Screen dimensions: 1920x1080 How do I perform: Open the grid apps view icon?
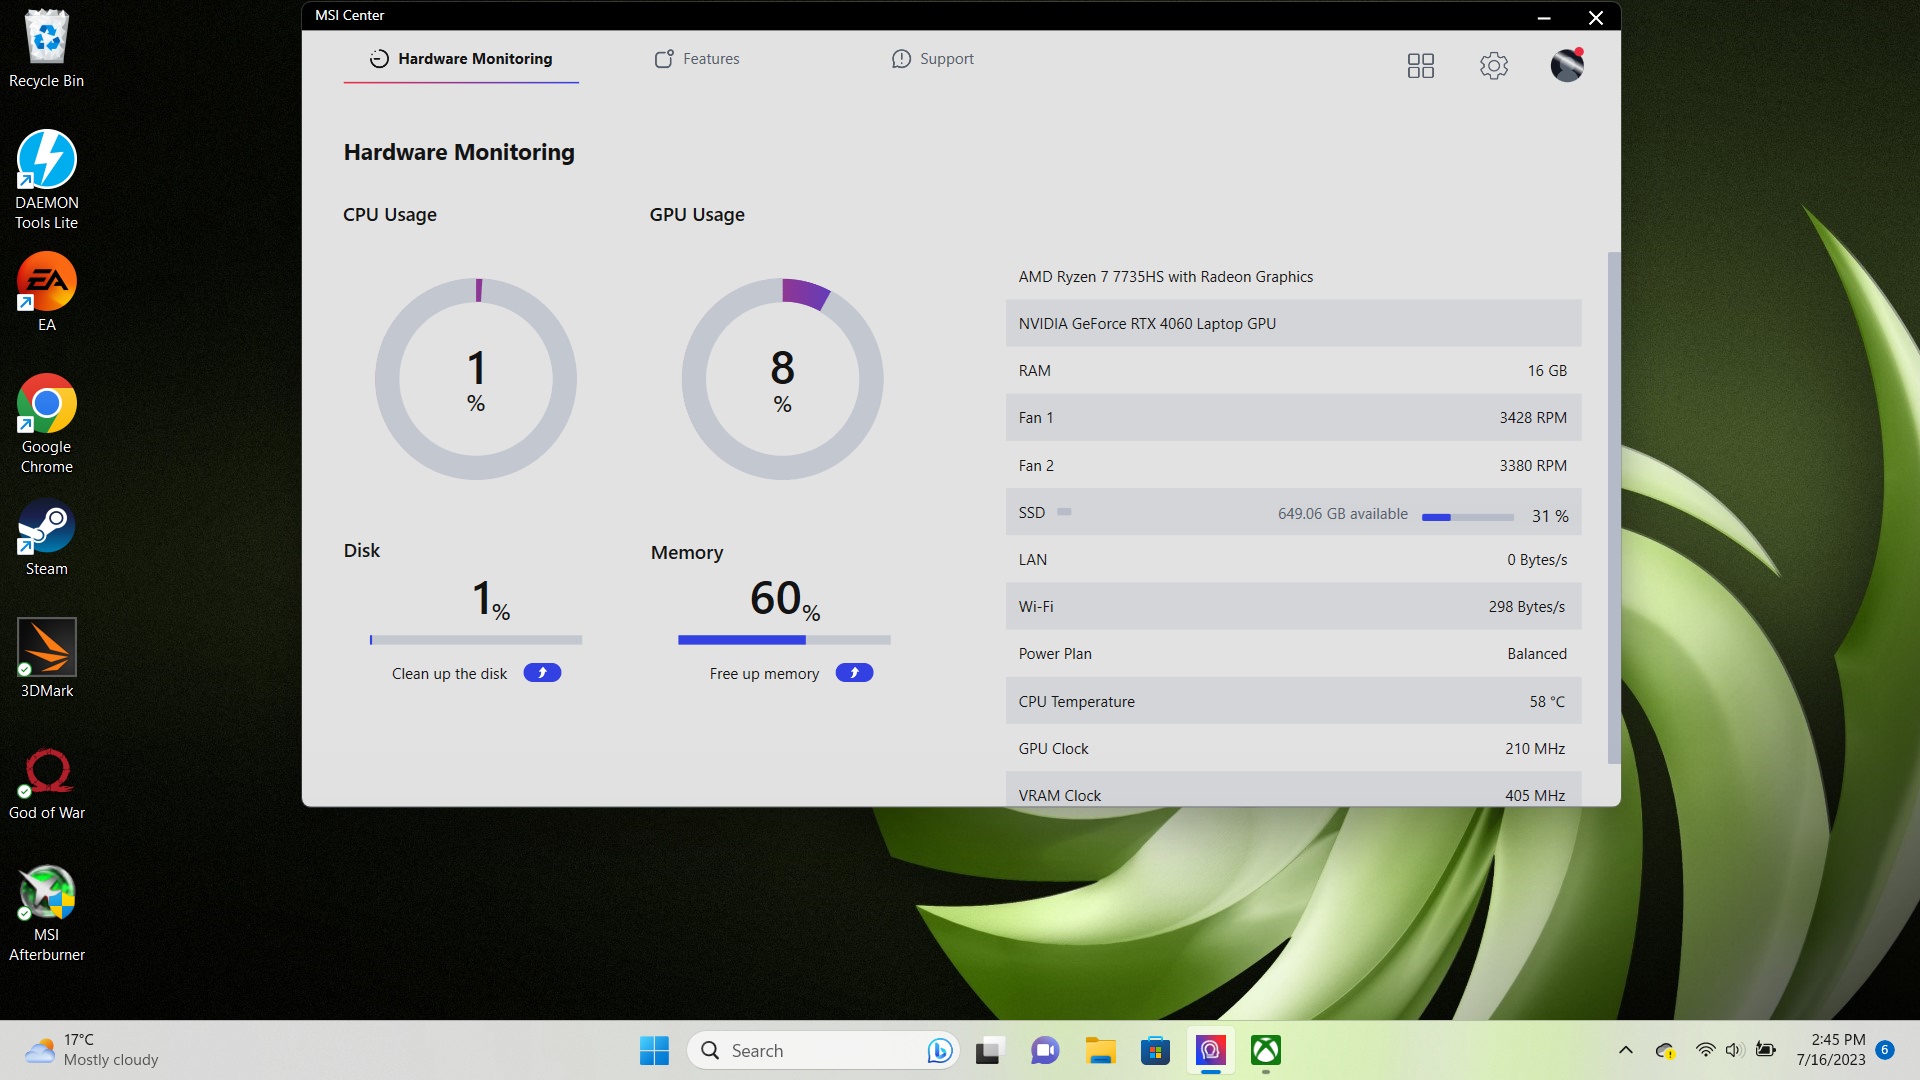[x=1420, y=66]
